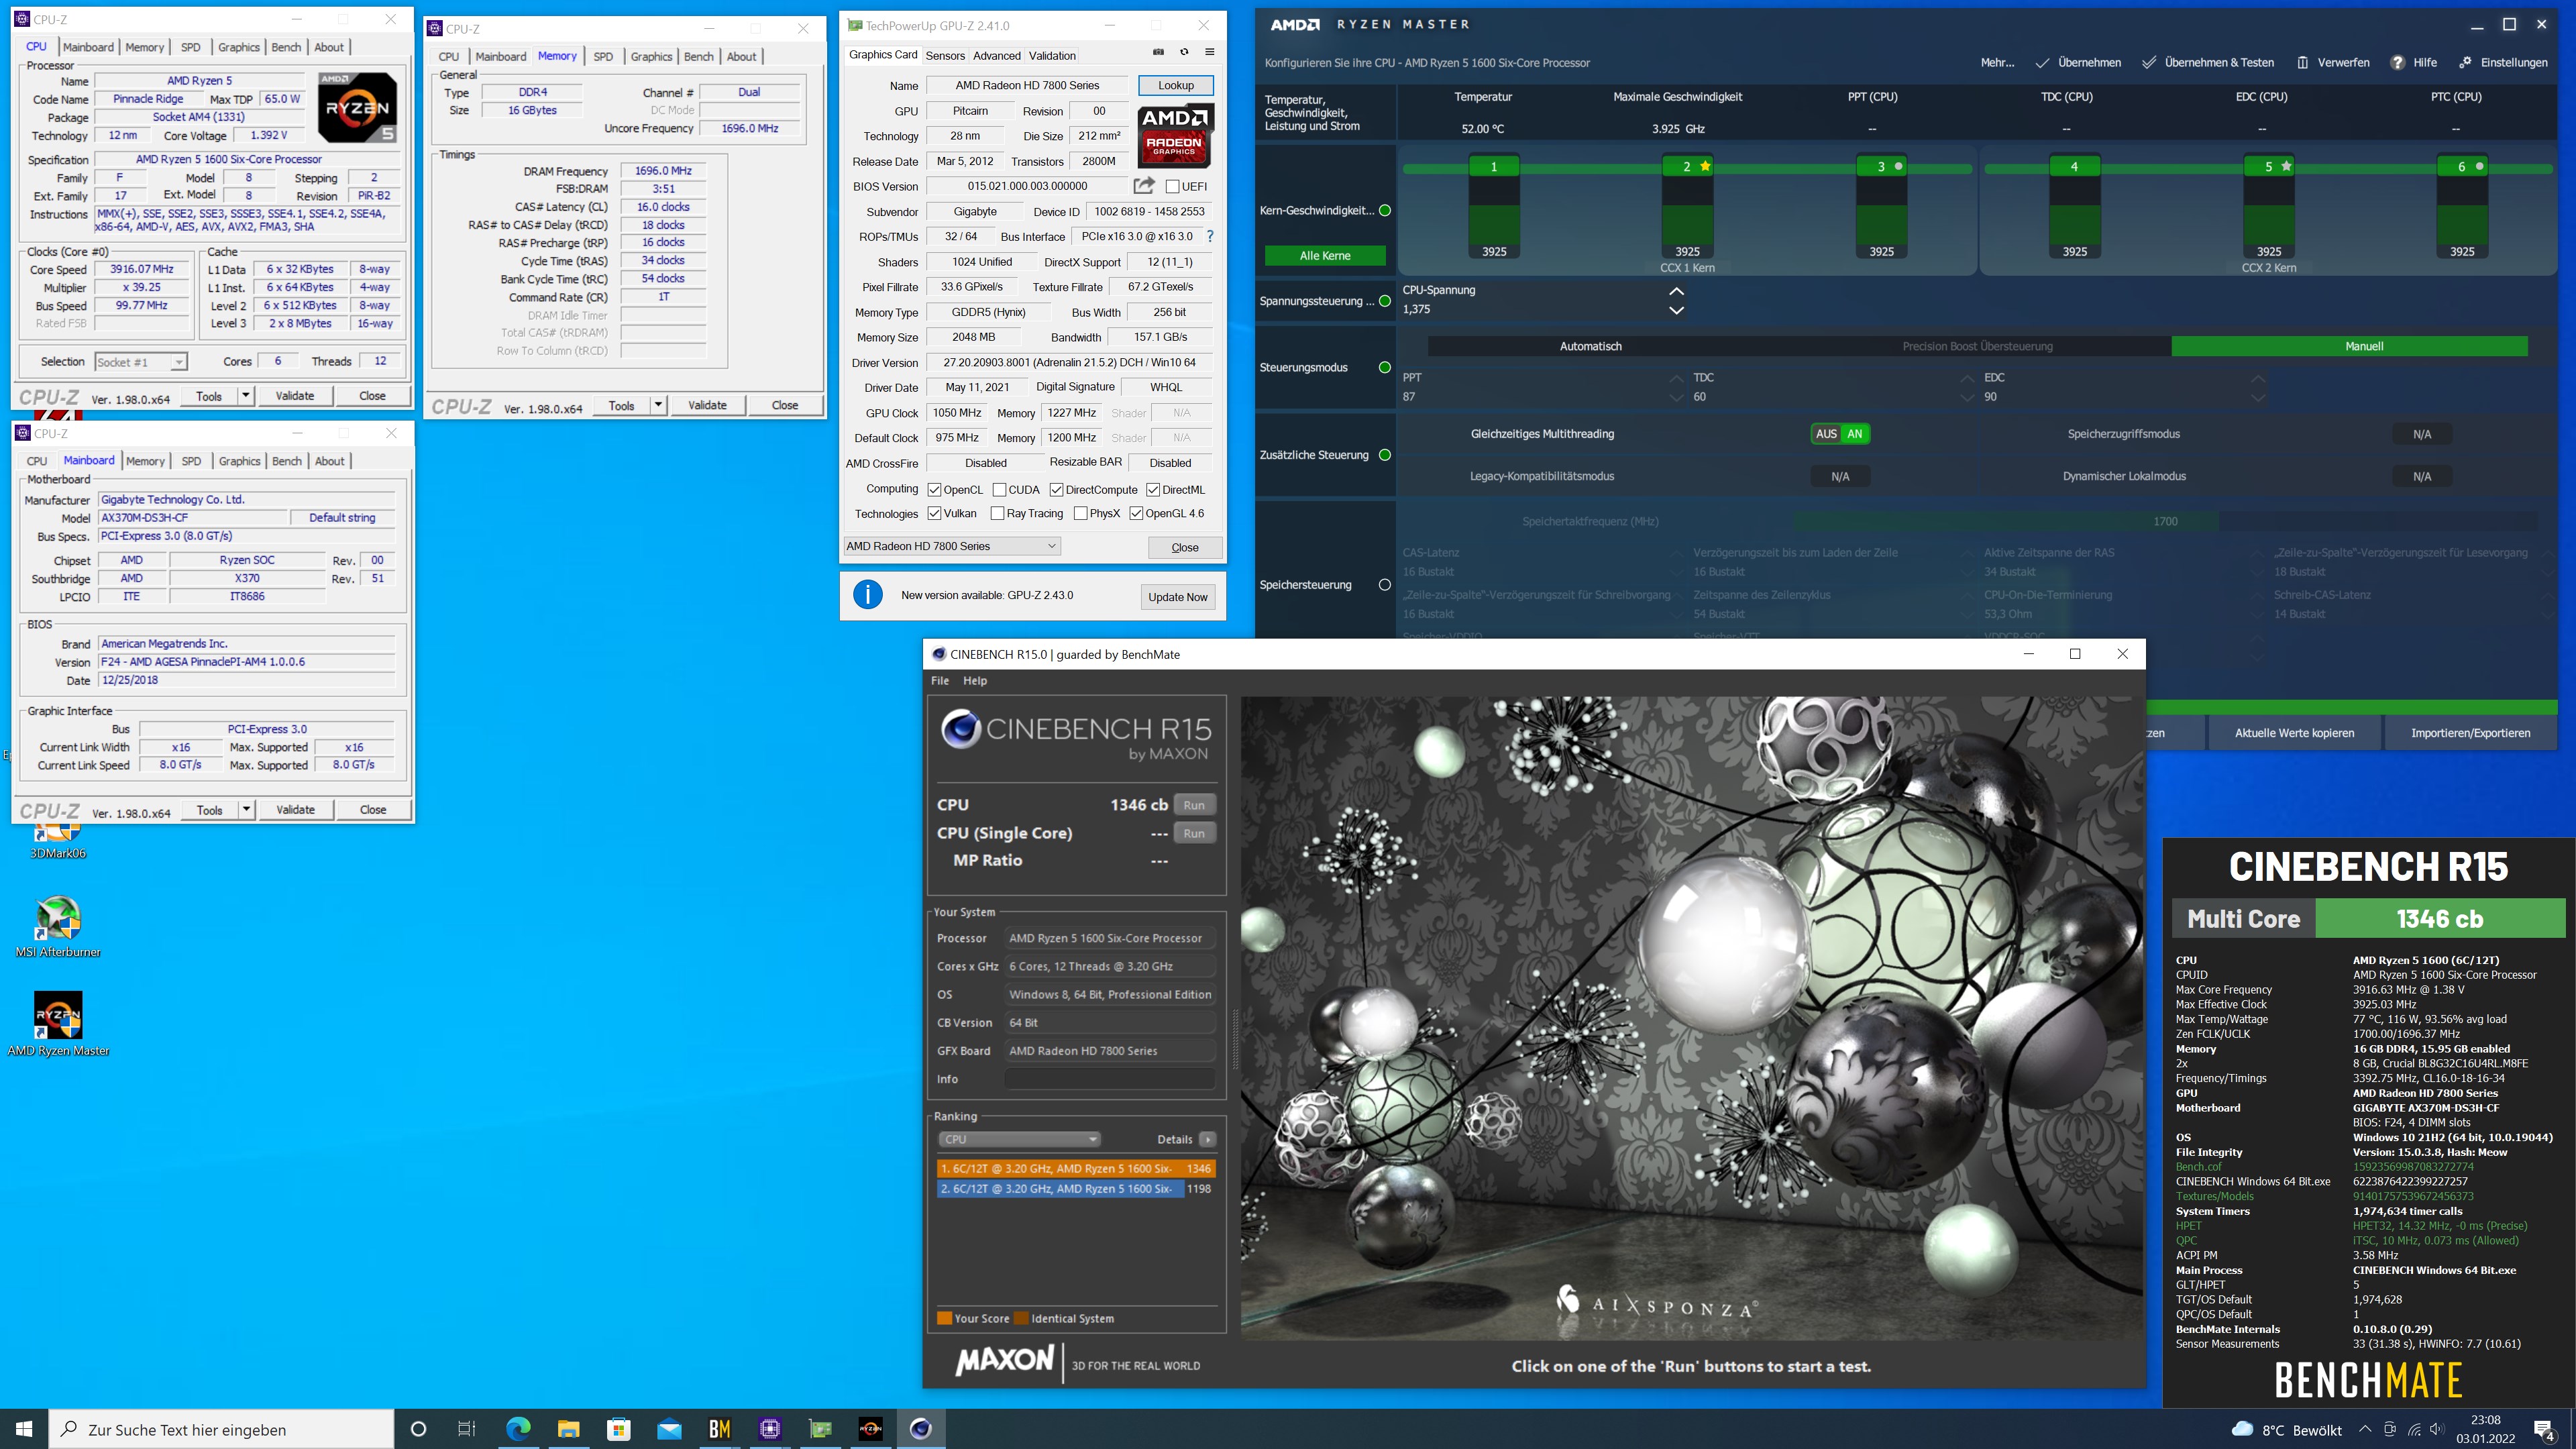The height and width of the screenshot is (1449, 2576).
Task: Toggle the OpenCL checkbox
Action: 934,489
